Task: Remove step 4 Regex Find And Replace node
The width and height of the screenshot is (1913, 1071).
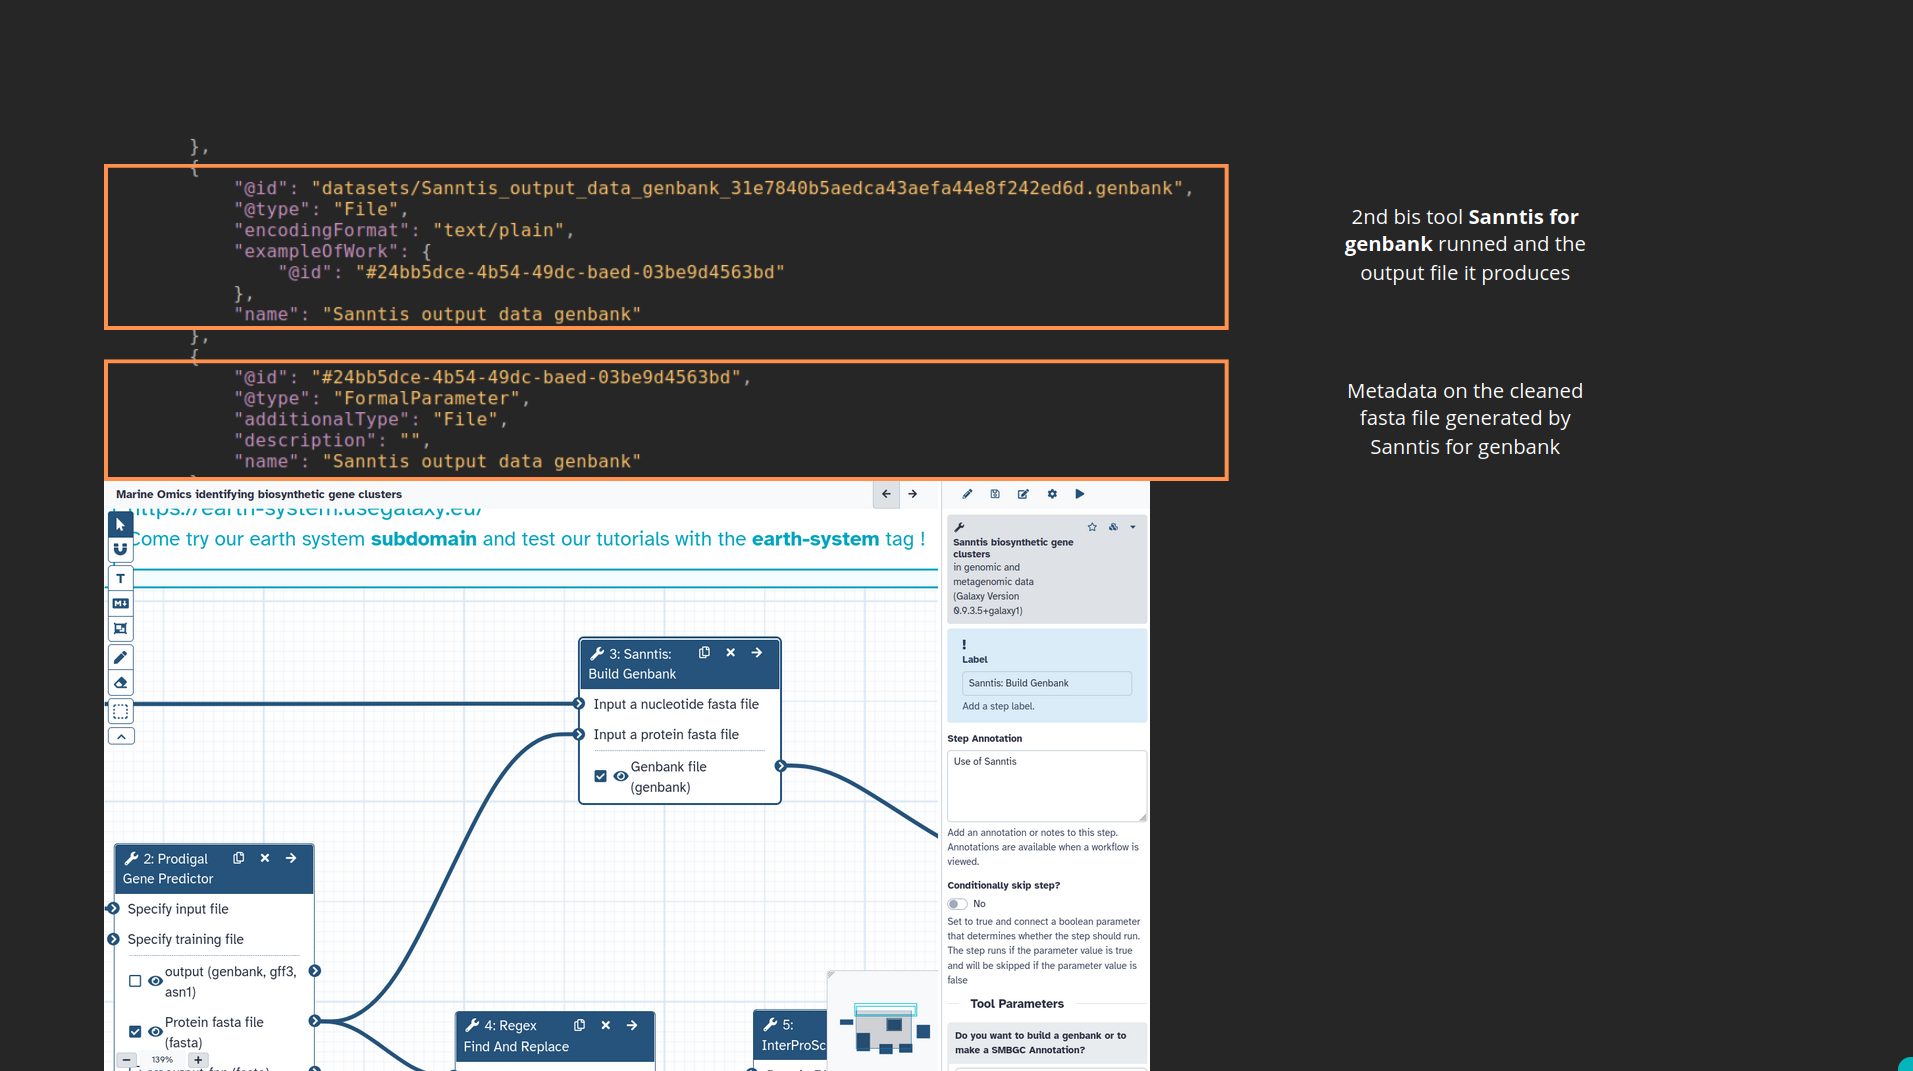Action: 606,1025
